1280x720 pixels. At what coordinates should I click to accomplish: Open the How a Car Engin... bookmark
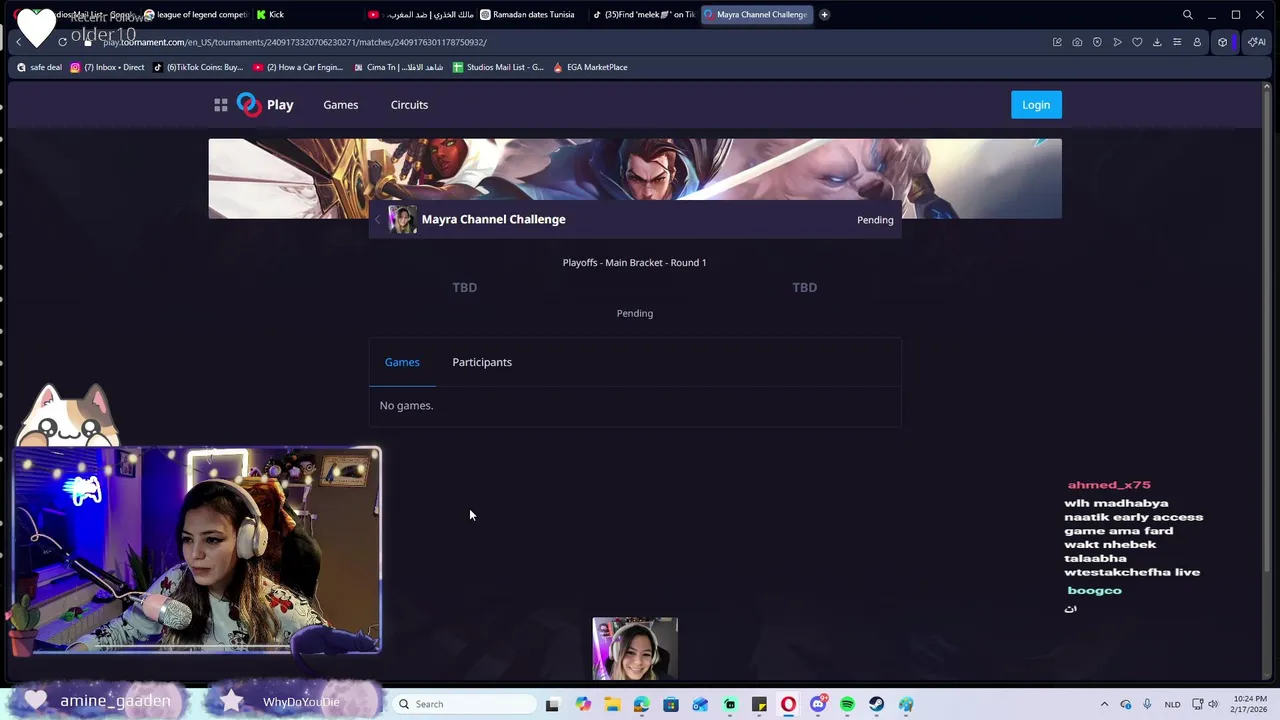click(x=298, y=67)
